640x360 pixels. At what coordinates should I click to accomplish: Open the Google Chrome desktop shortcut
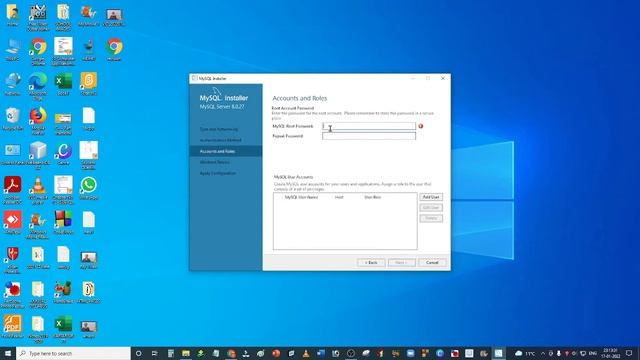[x=38, y=51]
